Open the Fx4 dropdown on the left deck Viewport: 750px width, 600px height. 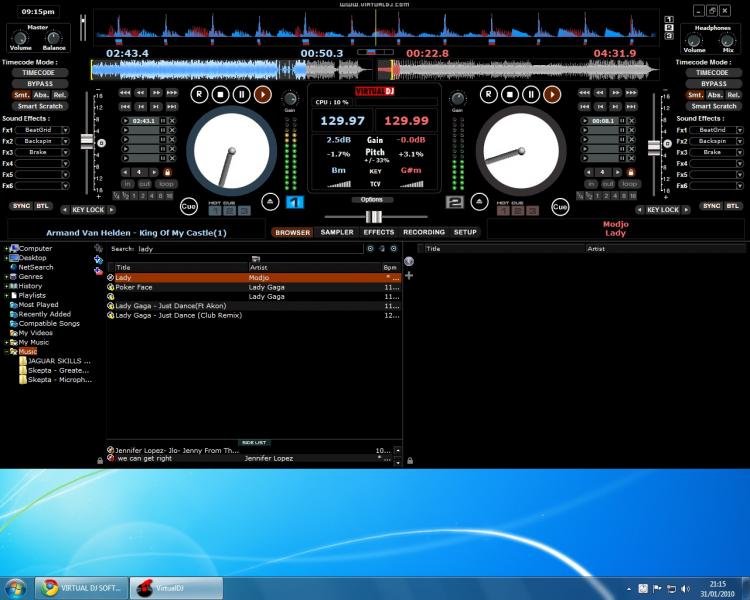point(66,164)
